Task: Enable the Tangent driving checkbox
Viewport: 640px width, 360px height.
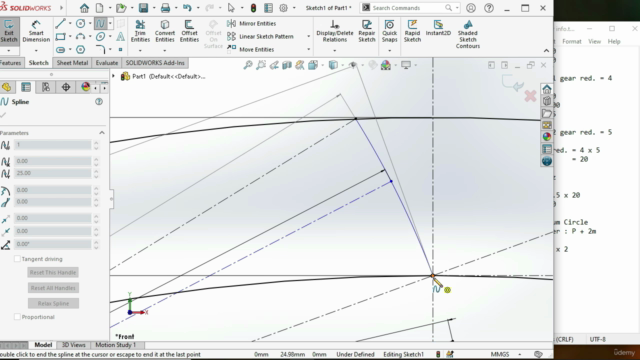Action: 17,259
